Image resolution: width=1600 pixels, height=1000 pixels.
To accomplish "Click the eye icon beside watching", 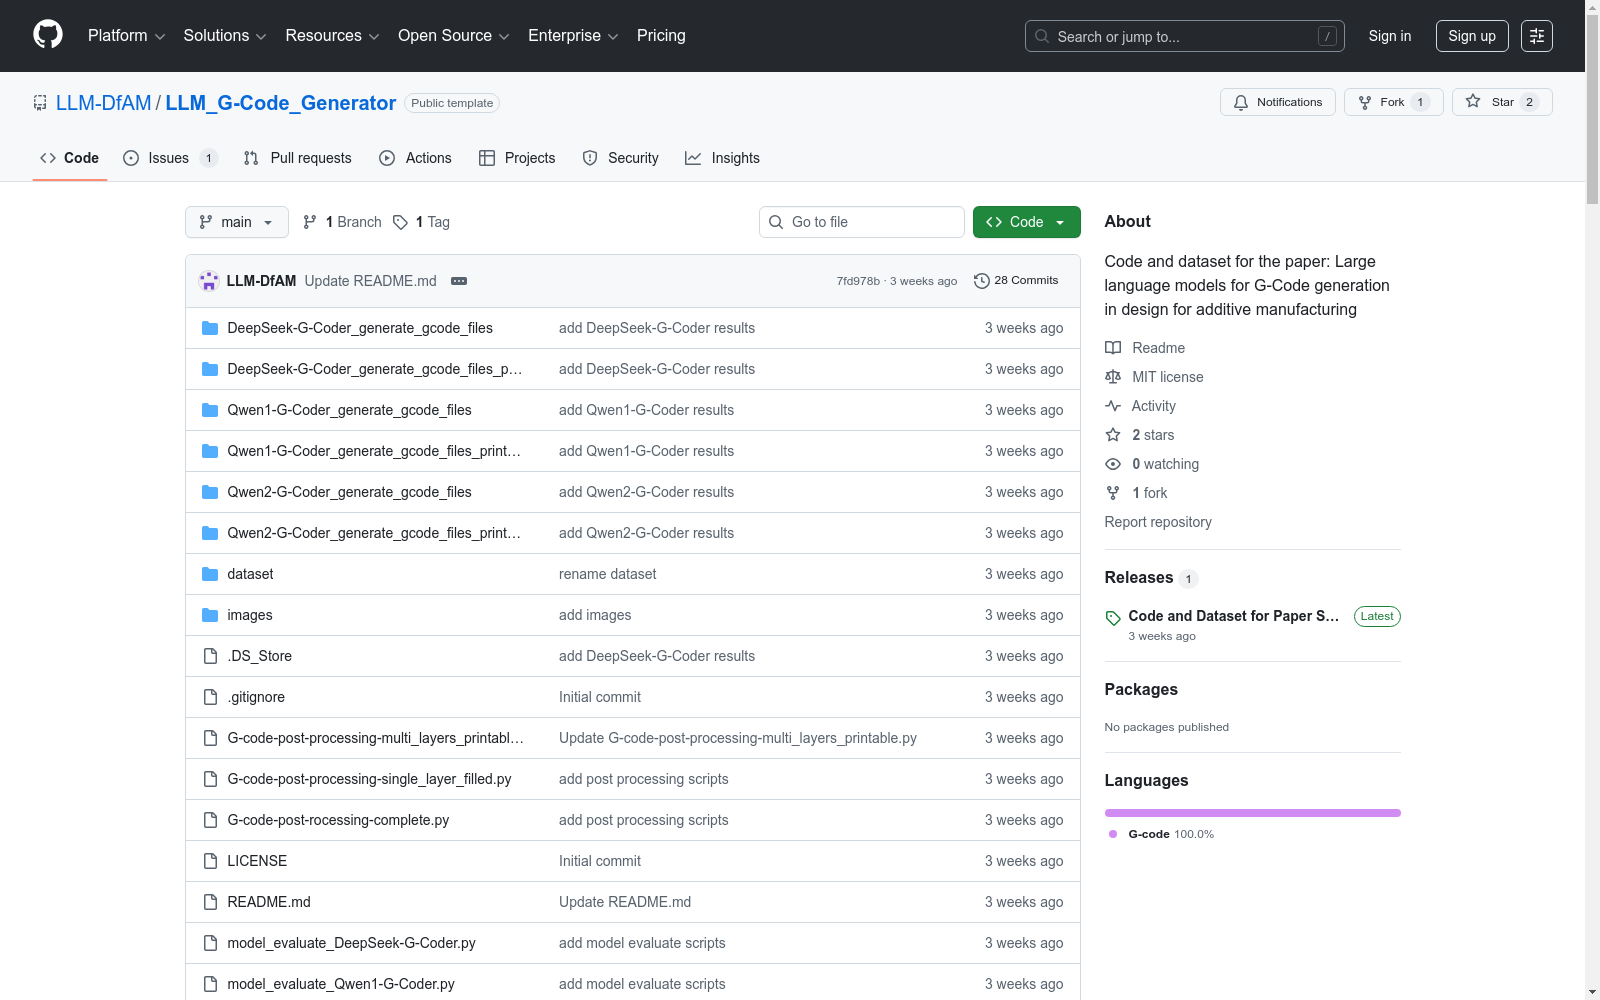I will coord(1113,464).
